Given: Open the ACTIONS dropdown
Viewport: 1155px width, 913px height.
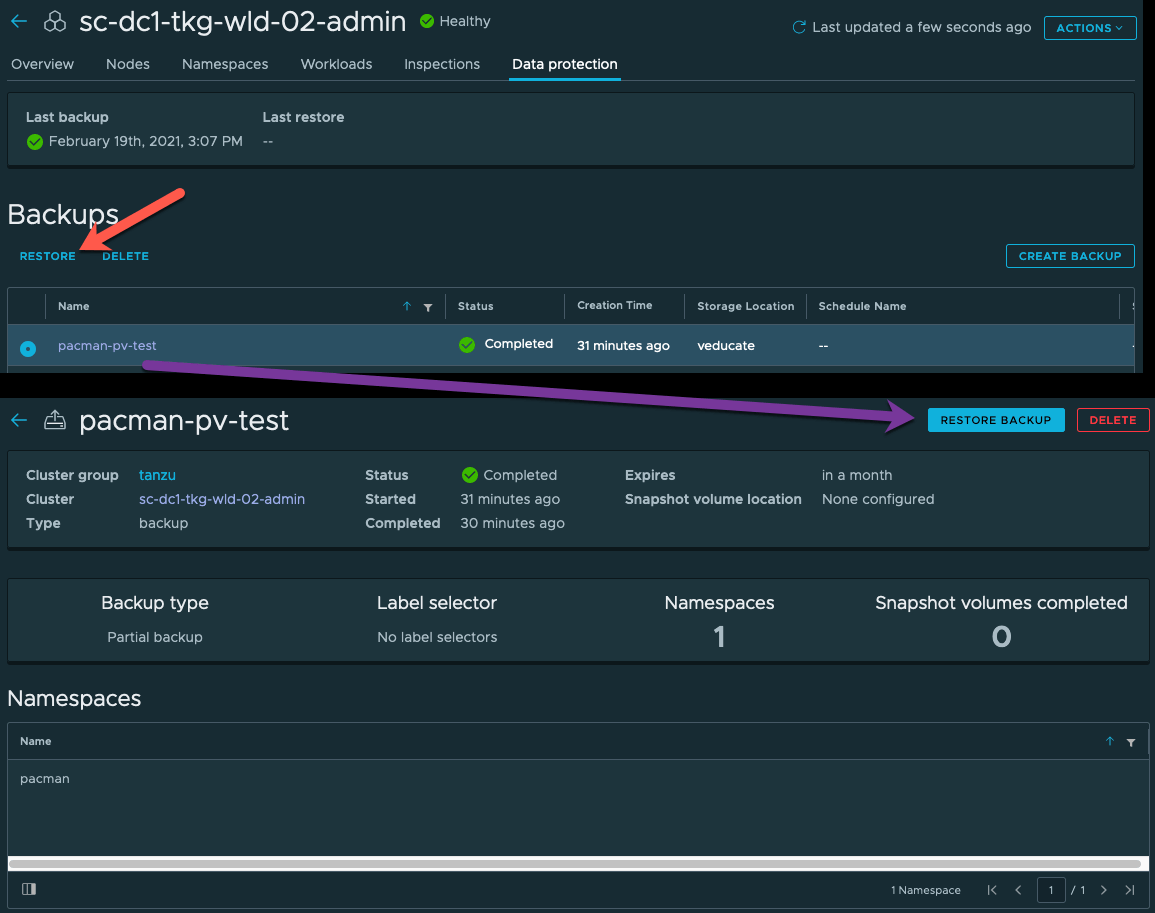Looking at the screenshot, I should tap(1089, 28).
